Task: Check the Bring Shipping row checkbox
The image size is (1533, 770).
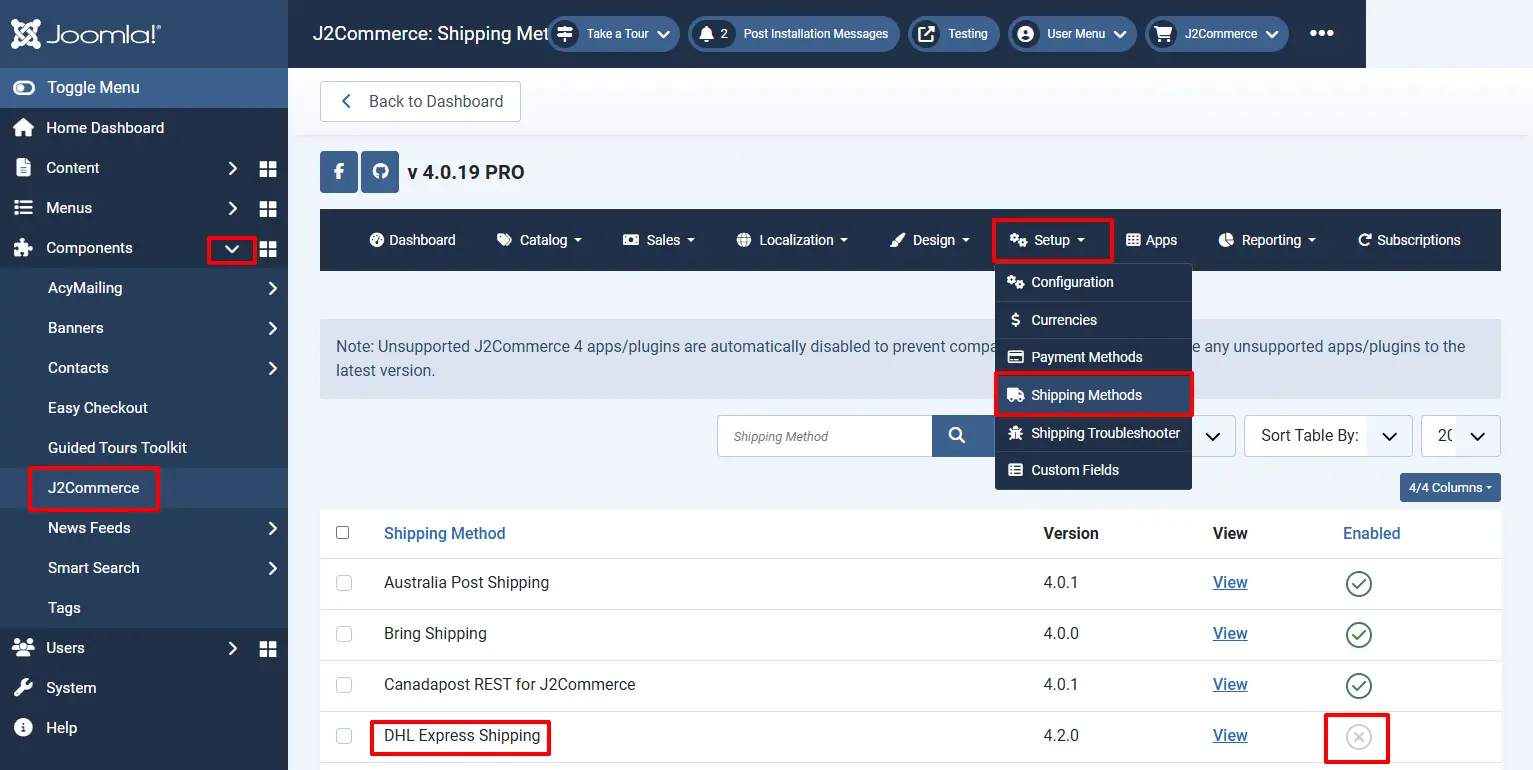Action: point(344,634)
